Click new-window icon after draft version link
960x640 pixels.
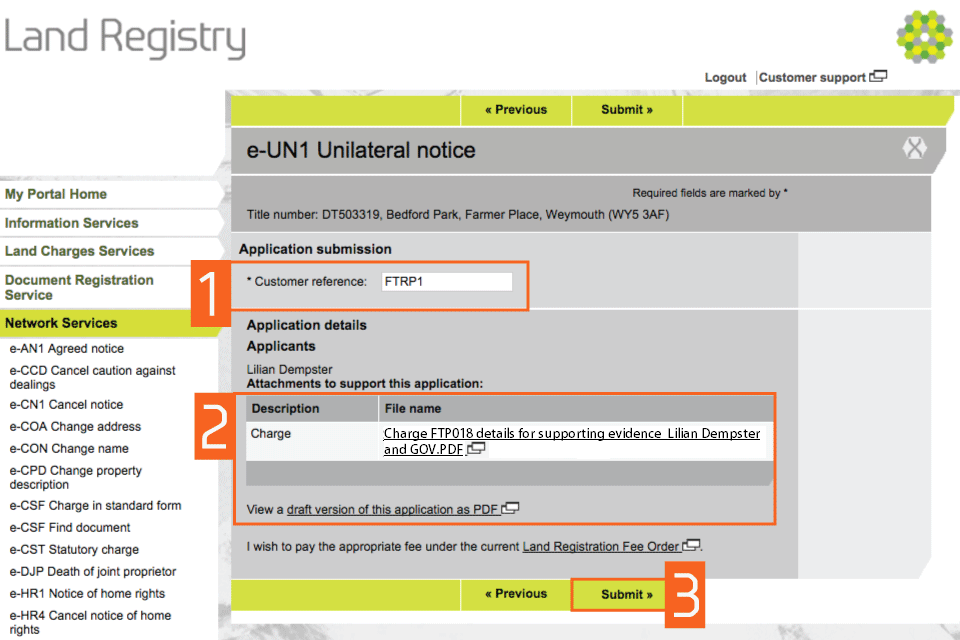511,509
